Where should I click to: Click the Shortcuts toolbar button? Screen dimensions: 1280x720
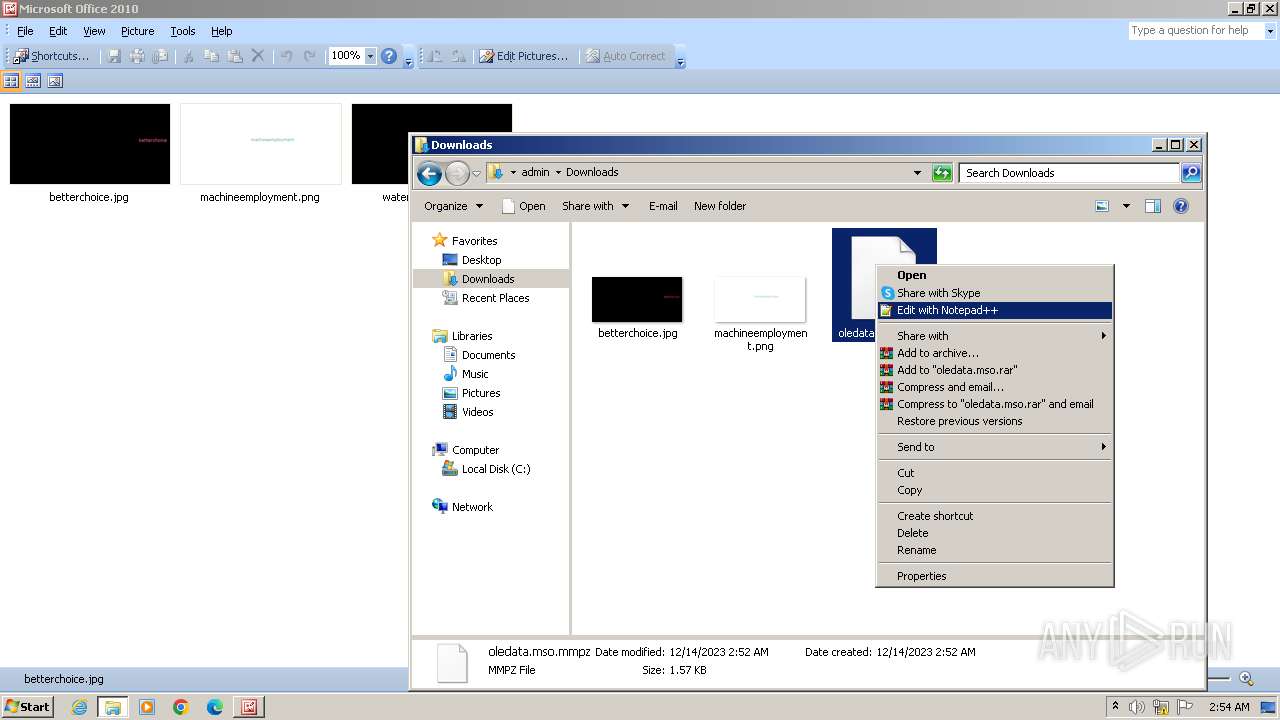[x=51, y=56]
